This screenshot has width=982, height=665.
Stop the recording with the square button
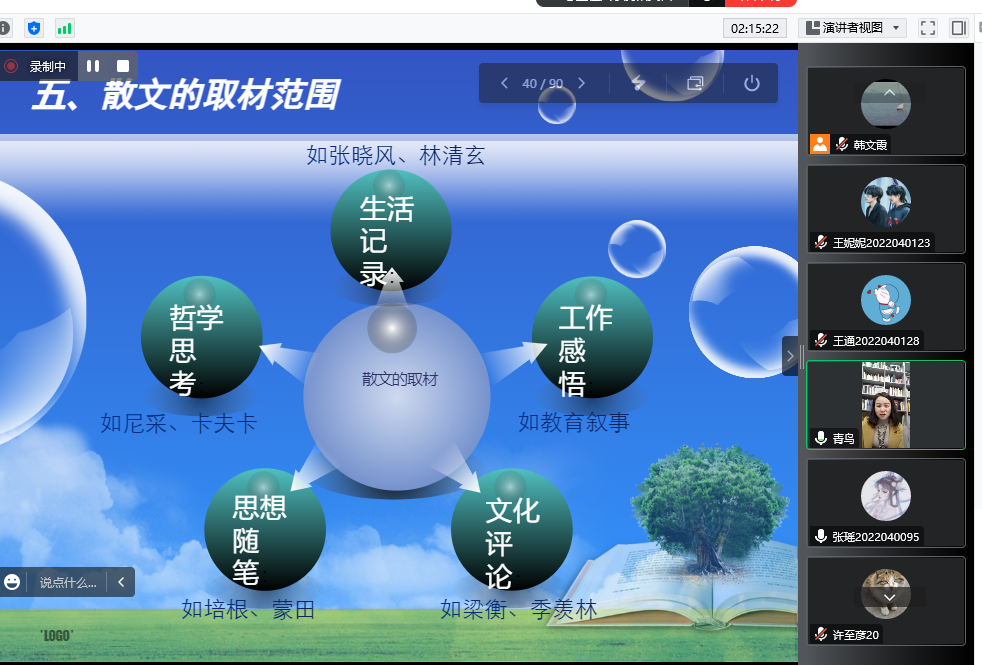[x=123, y=66]
